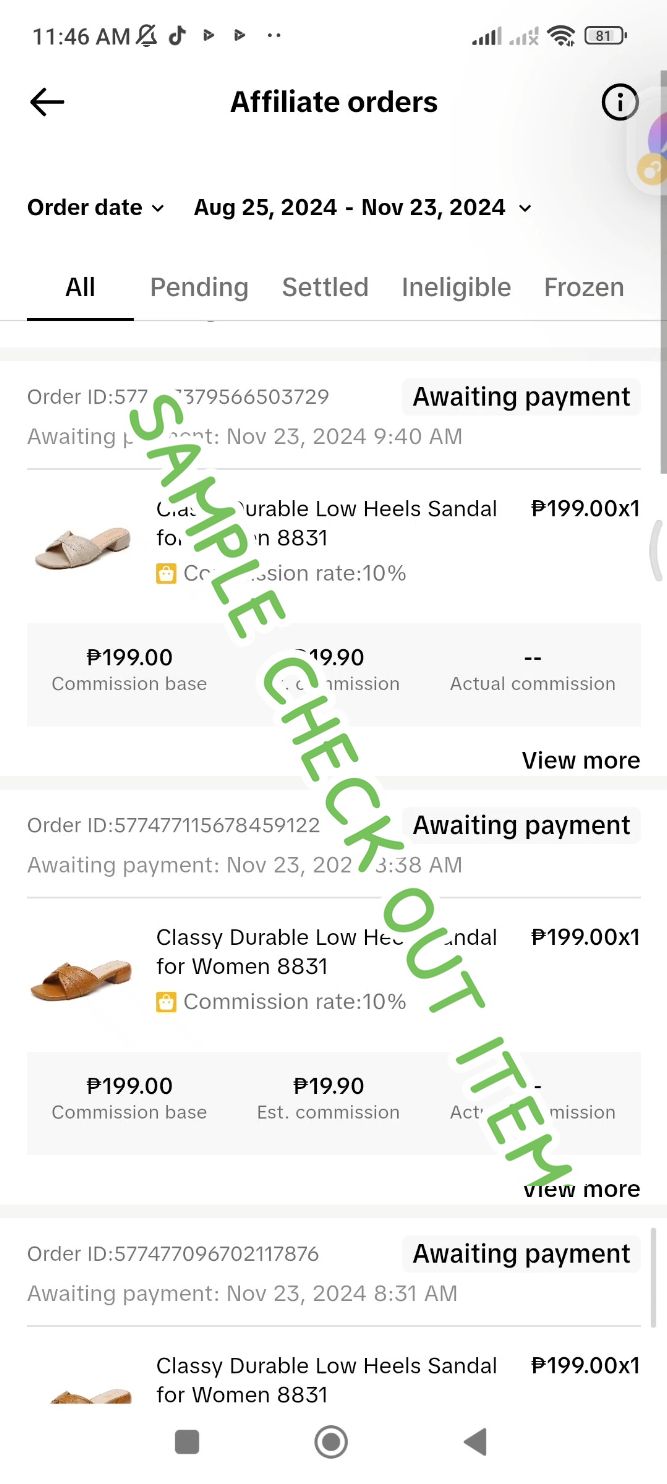667x1484 pixels.
Task: Switch to the Settled tab
Action: (325, 288)
